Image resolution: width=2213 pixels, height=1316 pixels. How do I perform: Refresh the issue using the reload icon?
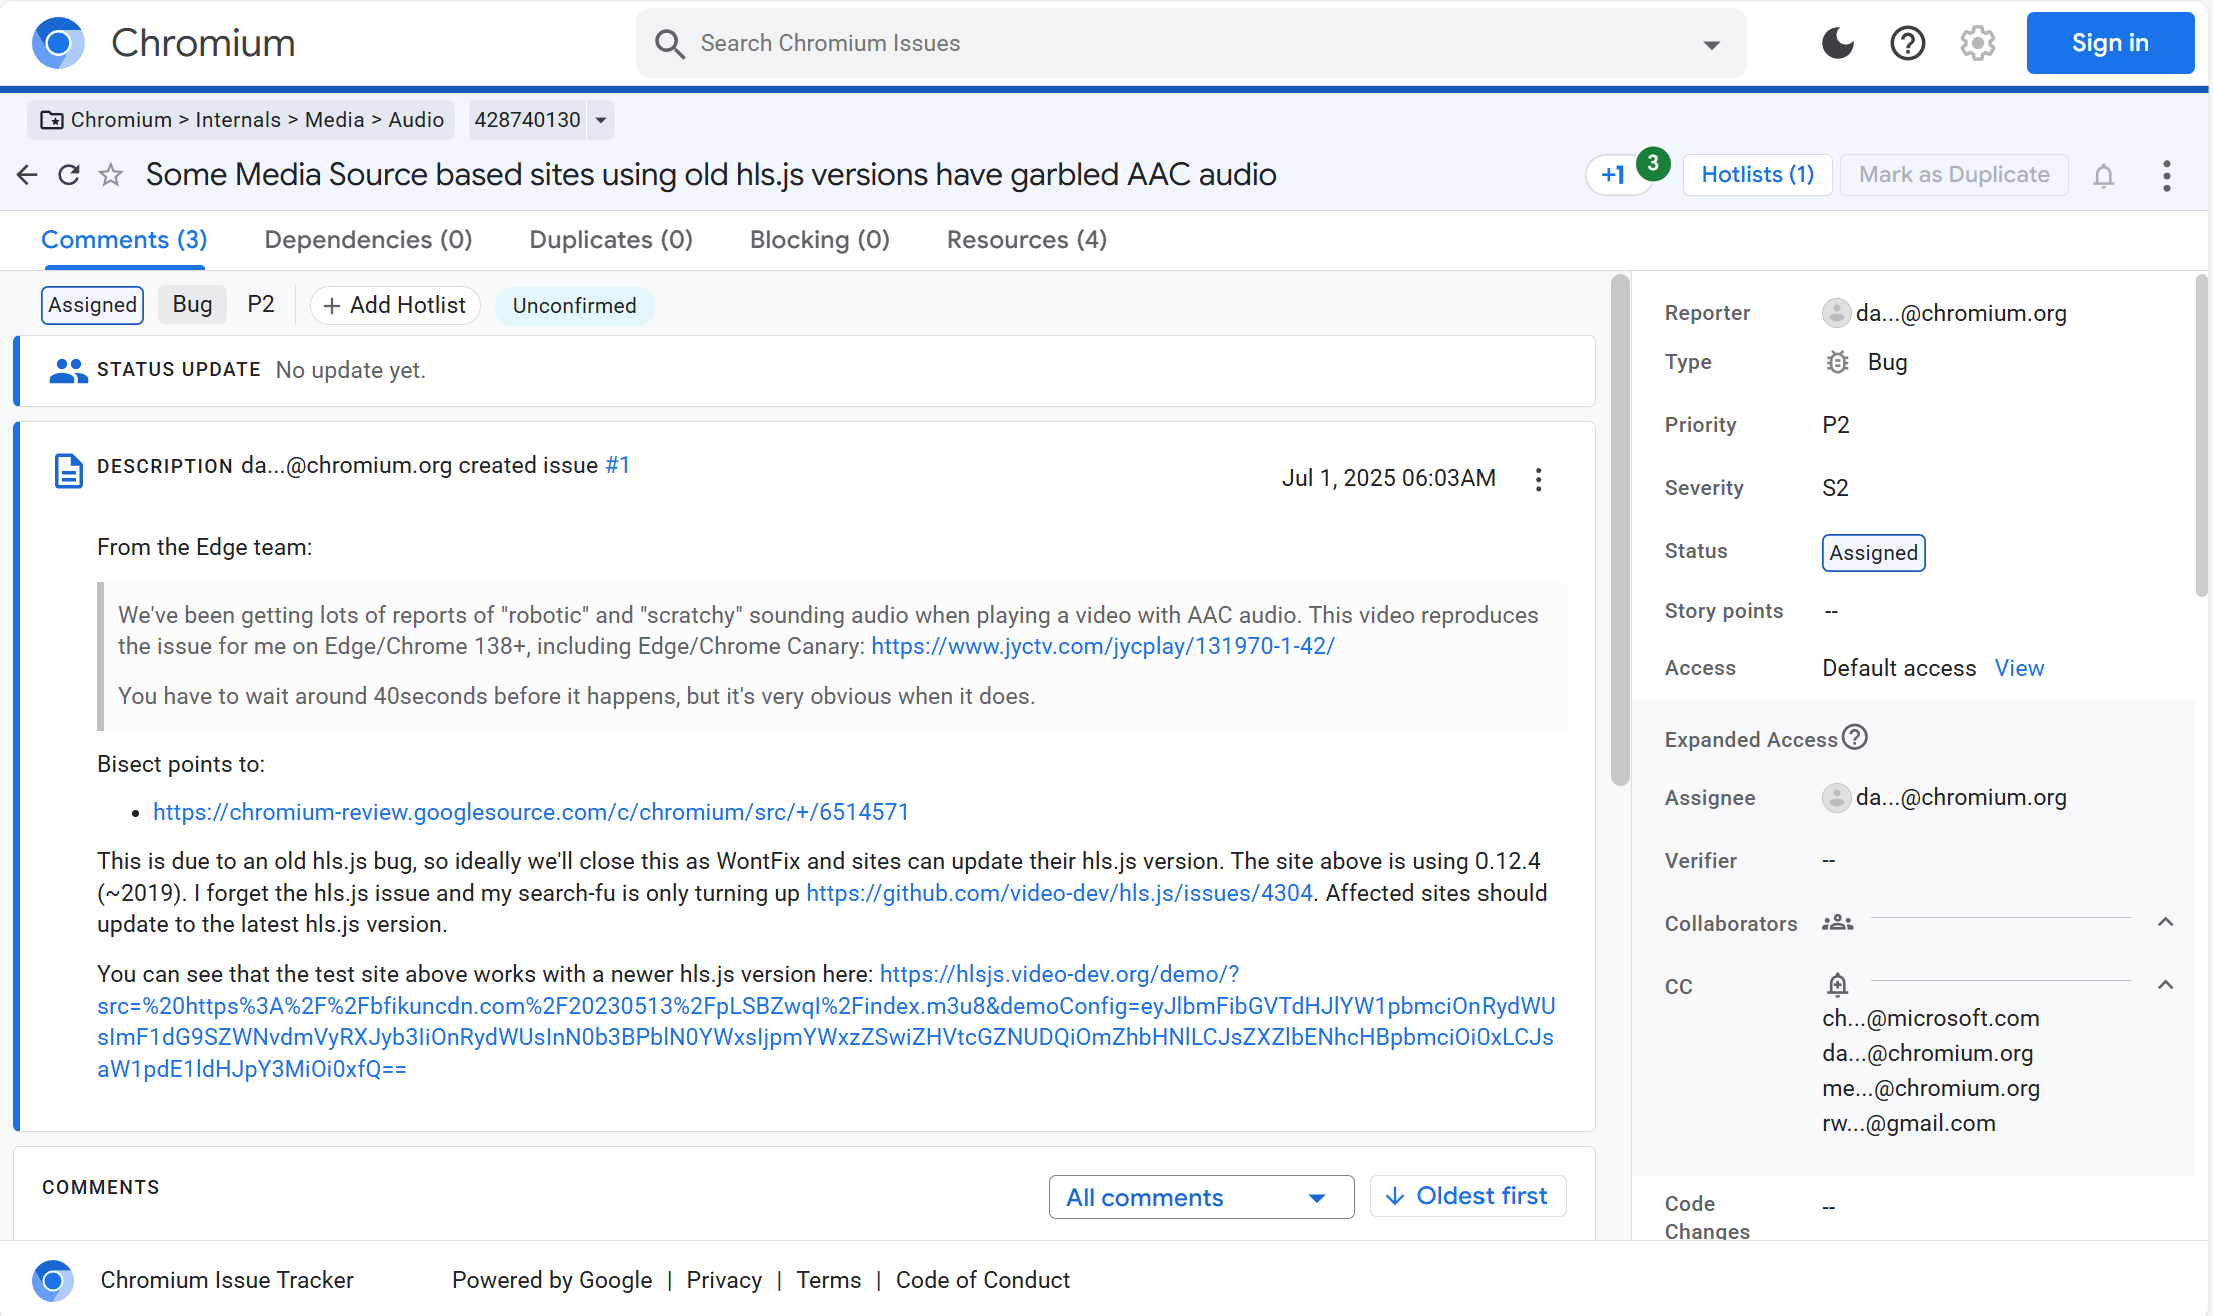click(x=68, y=174)
